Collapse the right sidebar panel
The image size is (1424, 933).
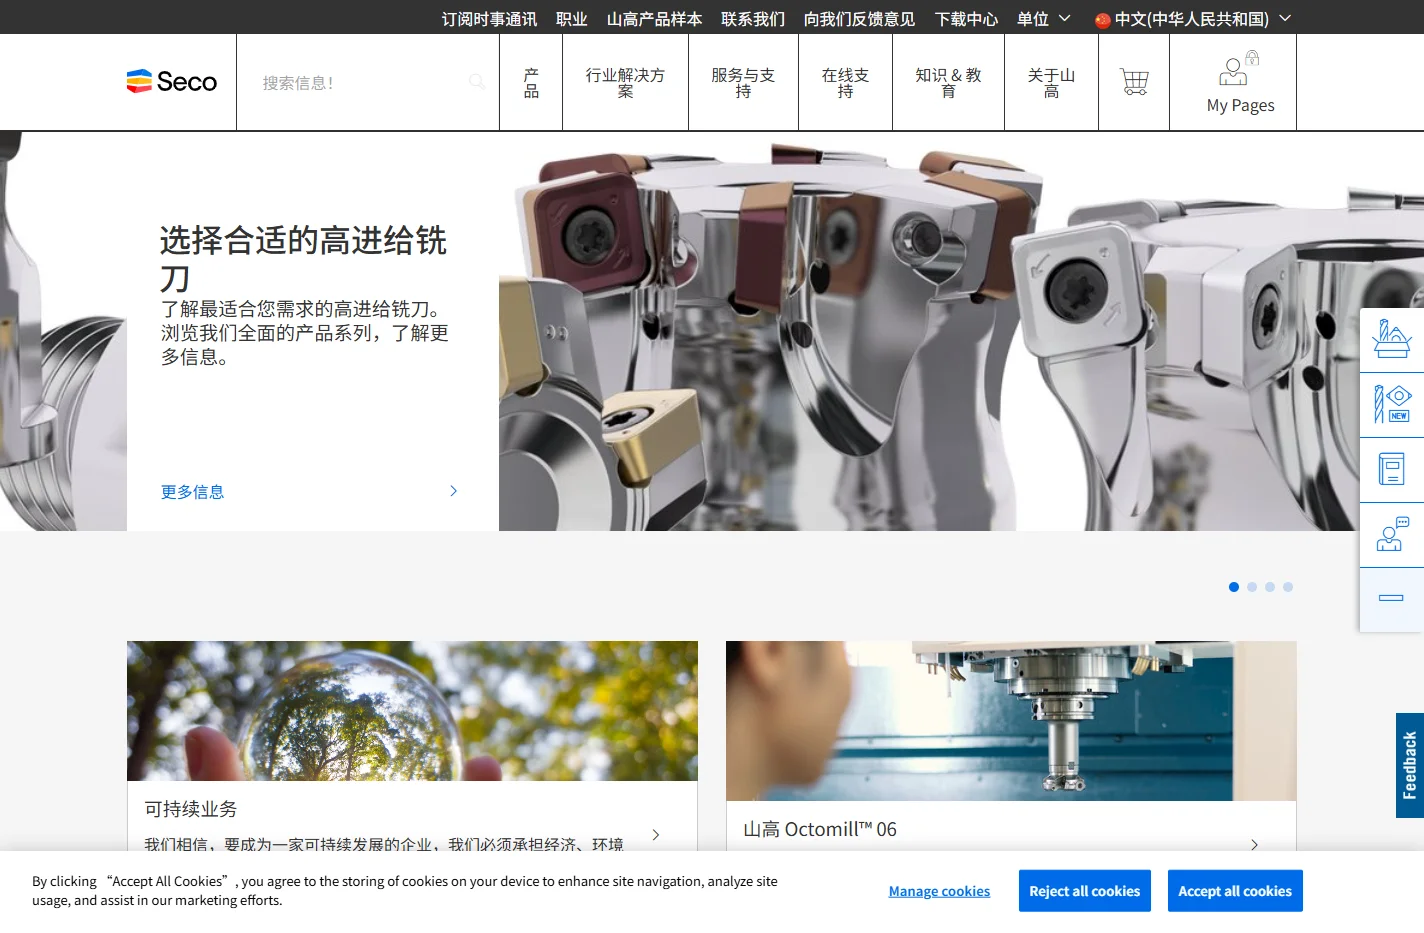coord(1391,598)
